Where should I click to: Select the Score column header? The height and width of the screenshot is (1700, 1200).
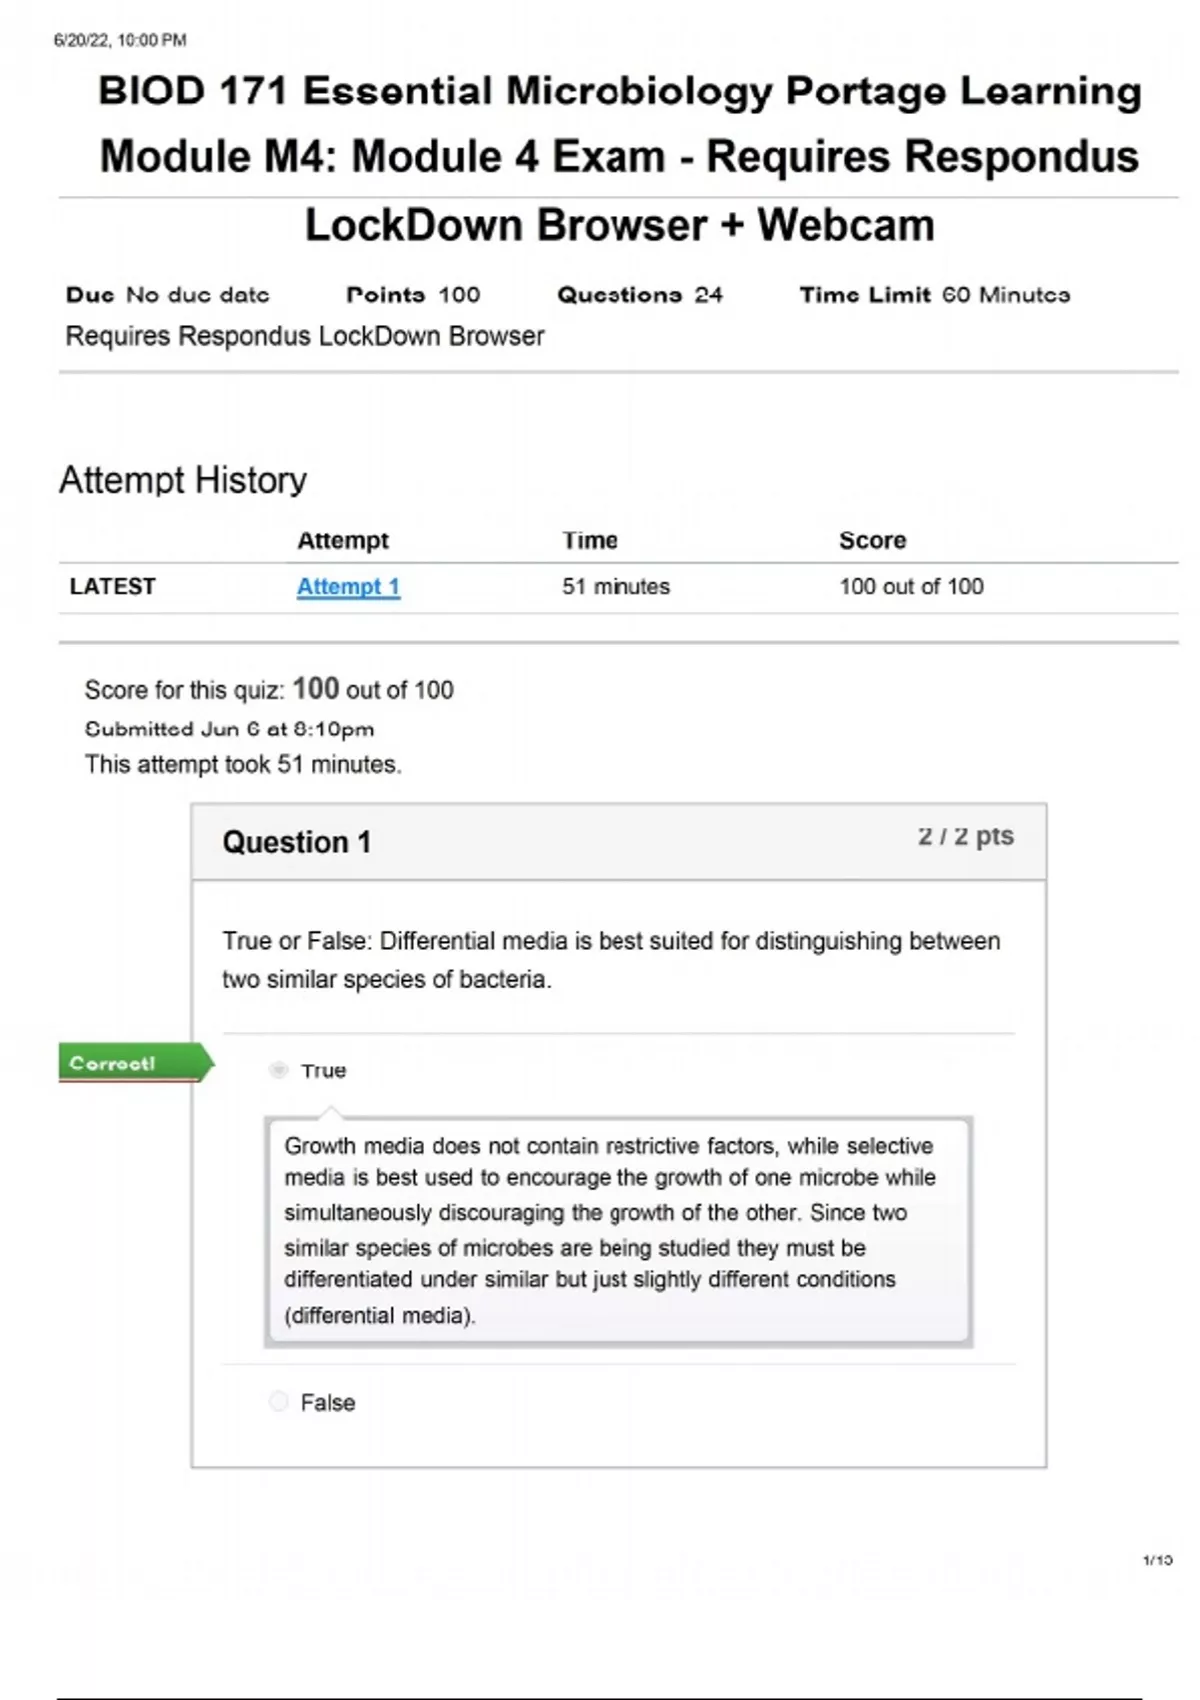872,540
